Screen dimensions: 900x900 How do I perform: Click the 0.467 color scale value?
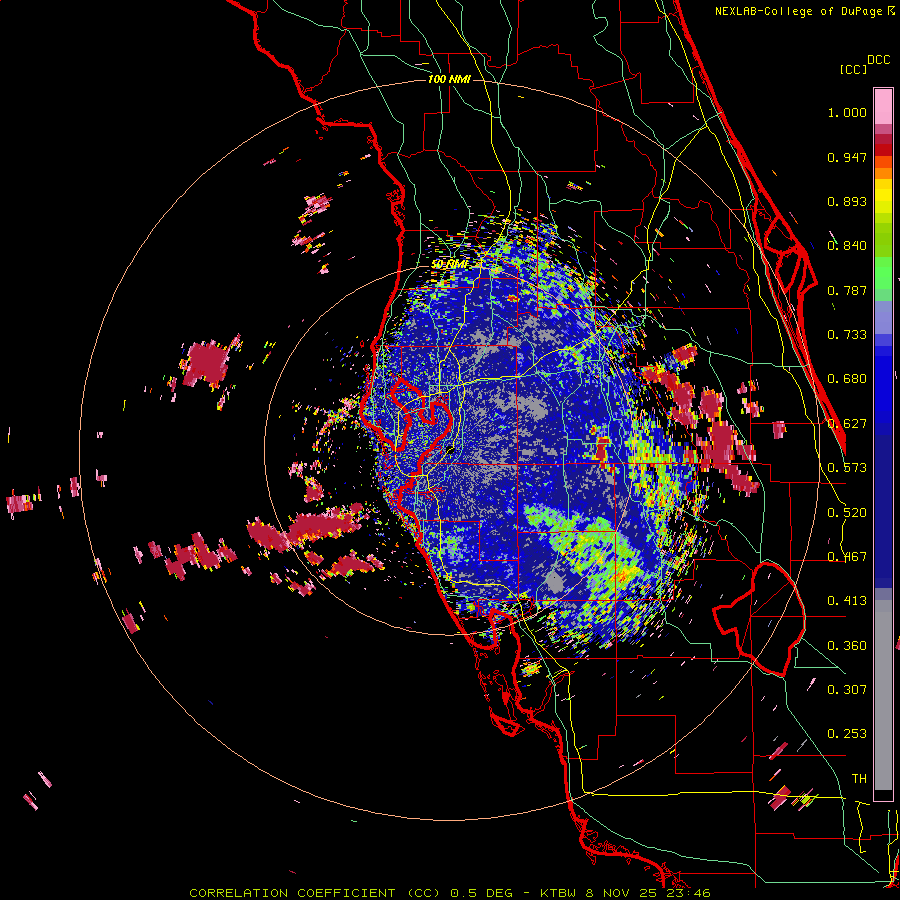(x=847, y=557)
